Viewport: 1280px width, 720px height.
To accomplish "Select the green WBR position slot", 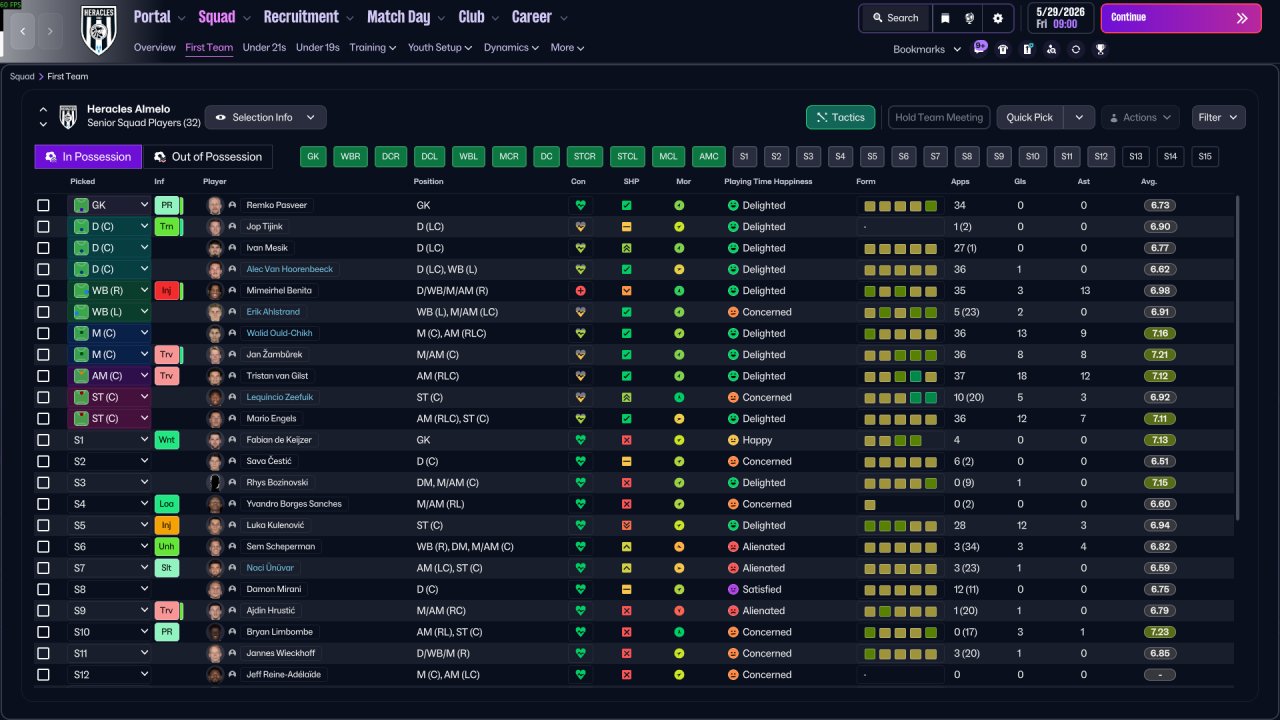I will click(350, 157).
